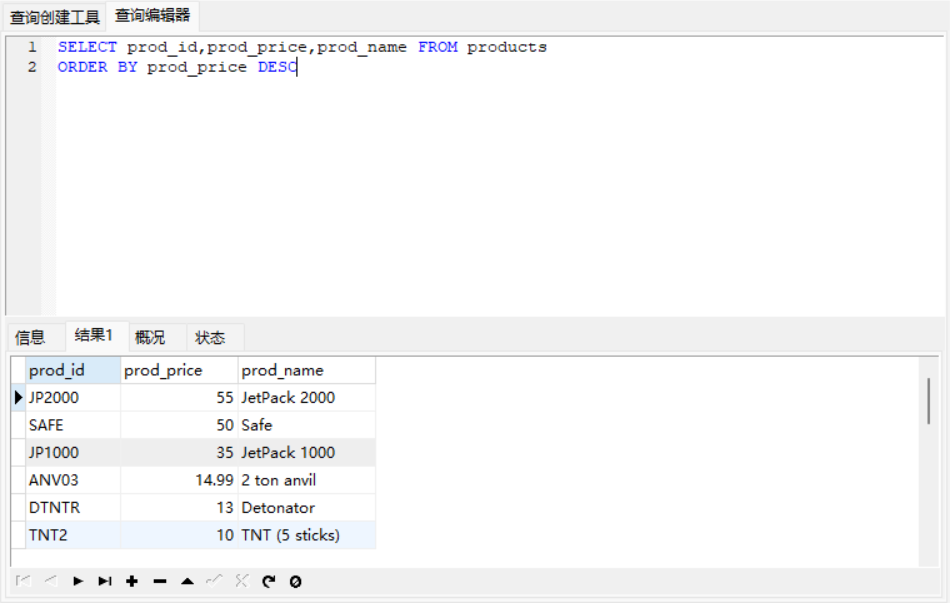Apply changes with the checkmark icon
Image resolution: width=950 pixels, height=603 pixels.
(x=214, y=581)
